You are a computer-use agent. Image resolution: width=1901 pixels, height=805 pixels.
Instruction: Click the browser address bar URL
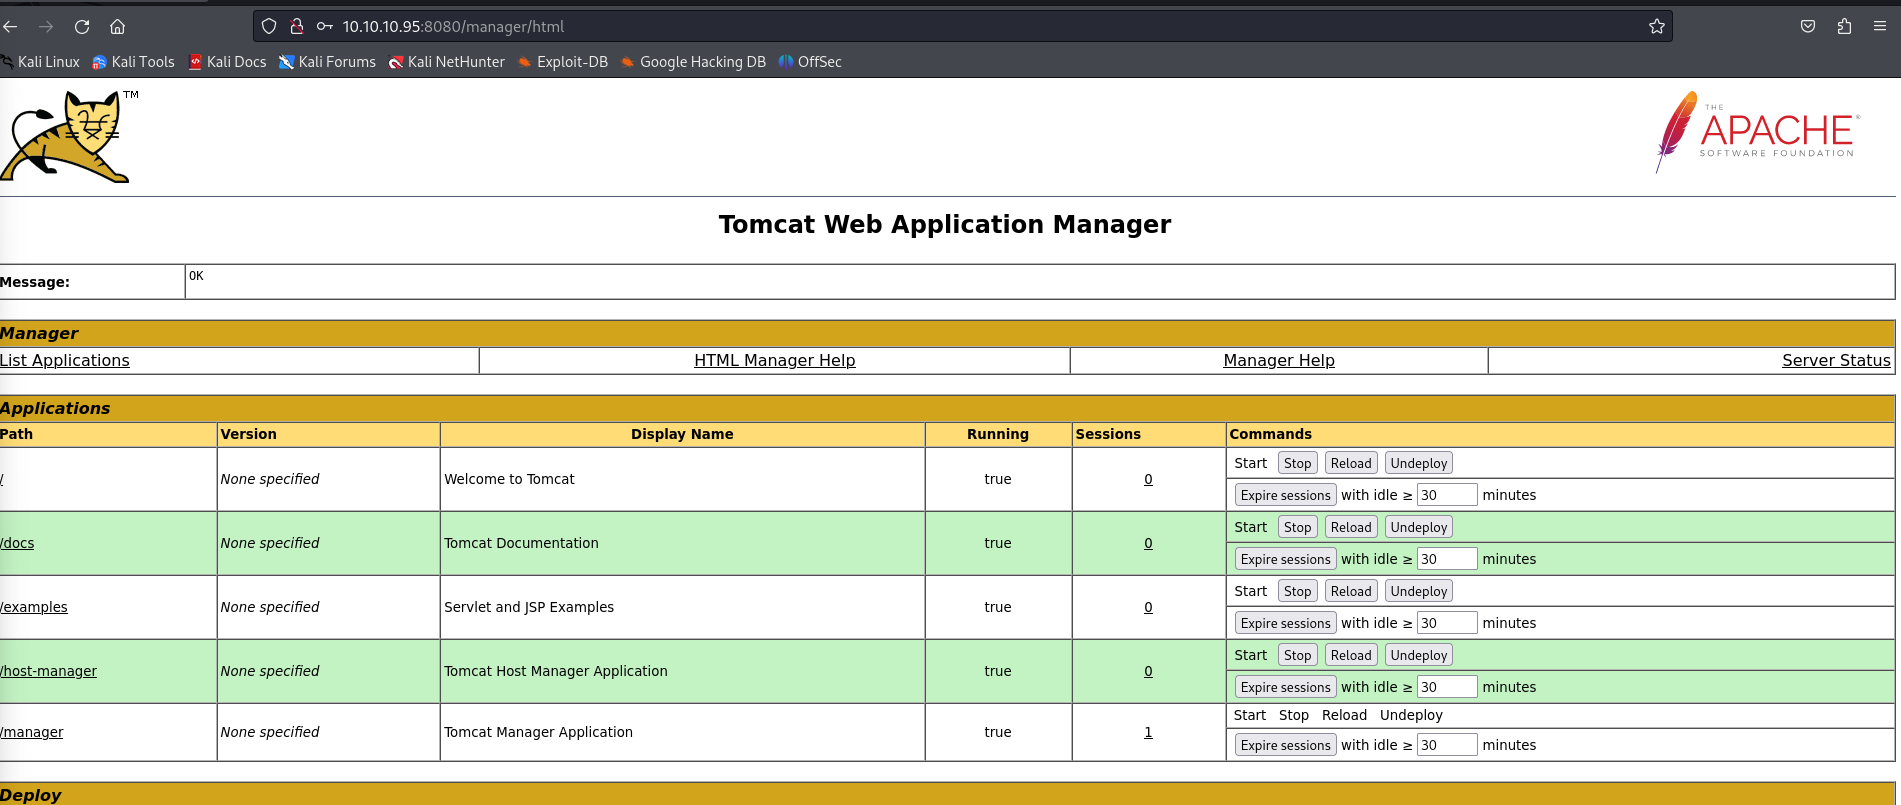coord(453,27)
